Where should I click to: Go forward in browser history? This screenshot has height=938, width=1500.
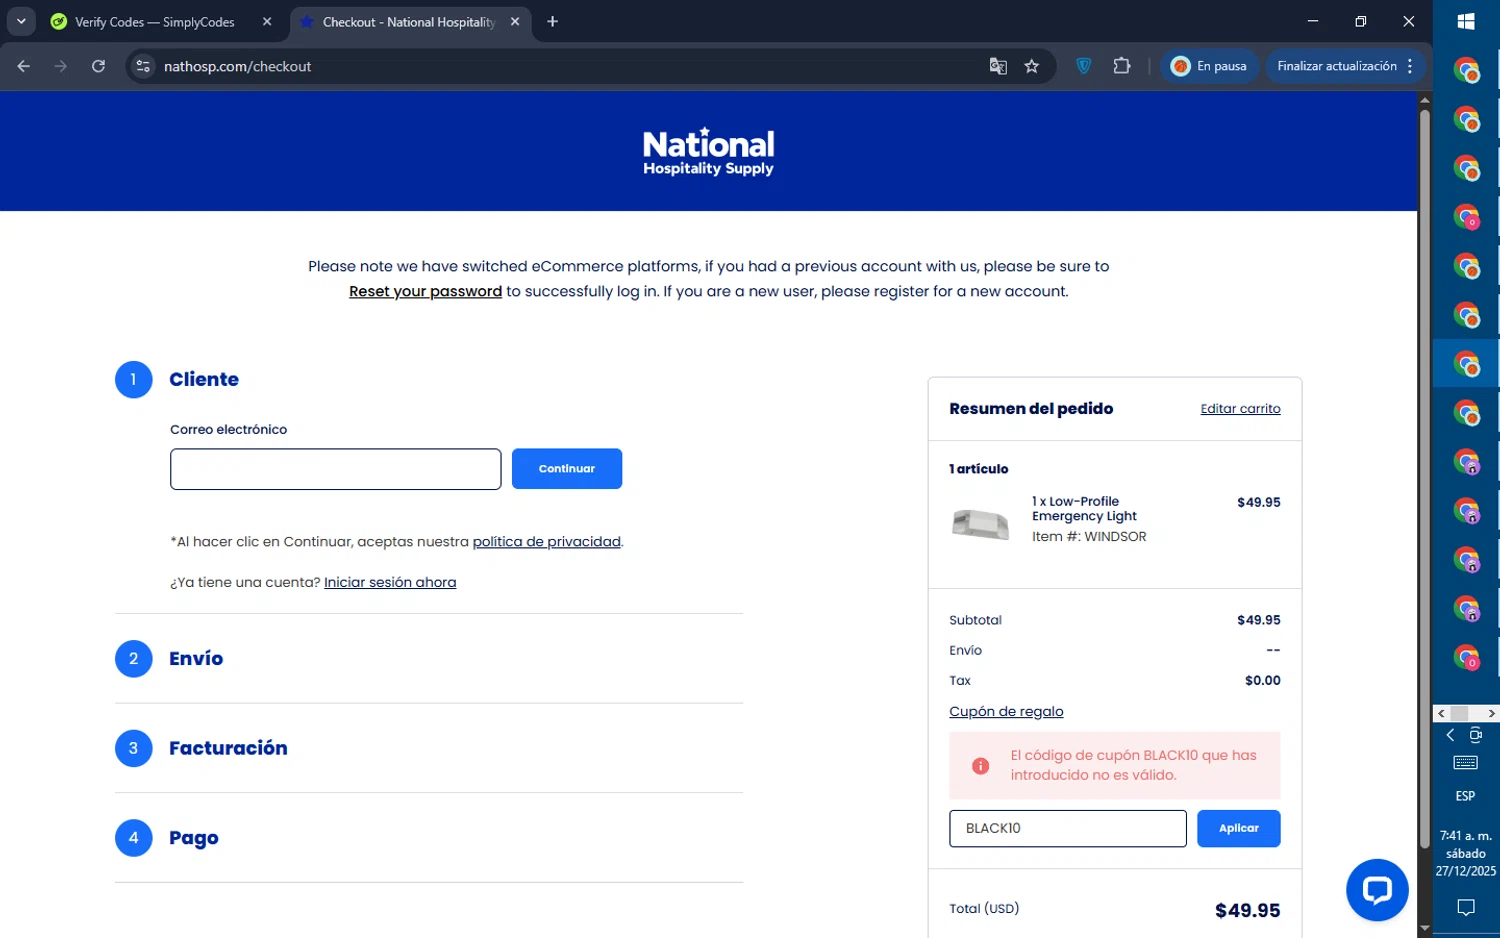pos(61,66)
